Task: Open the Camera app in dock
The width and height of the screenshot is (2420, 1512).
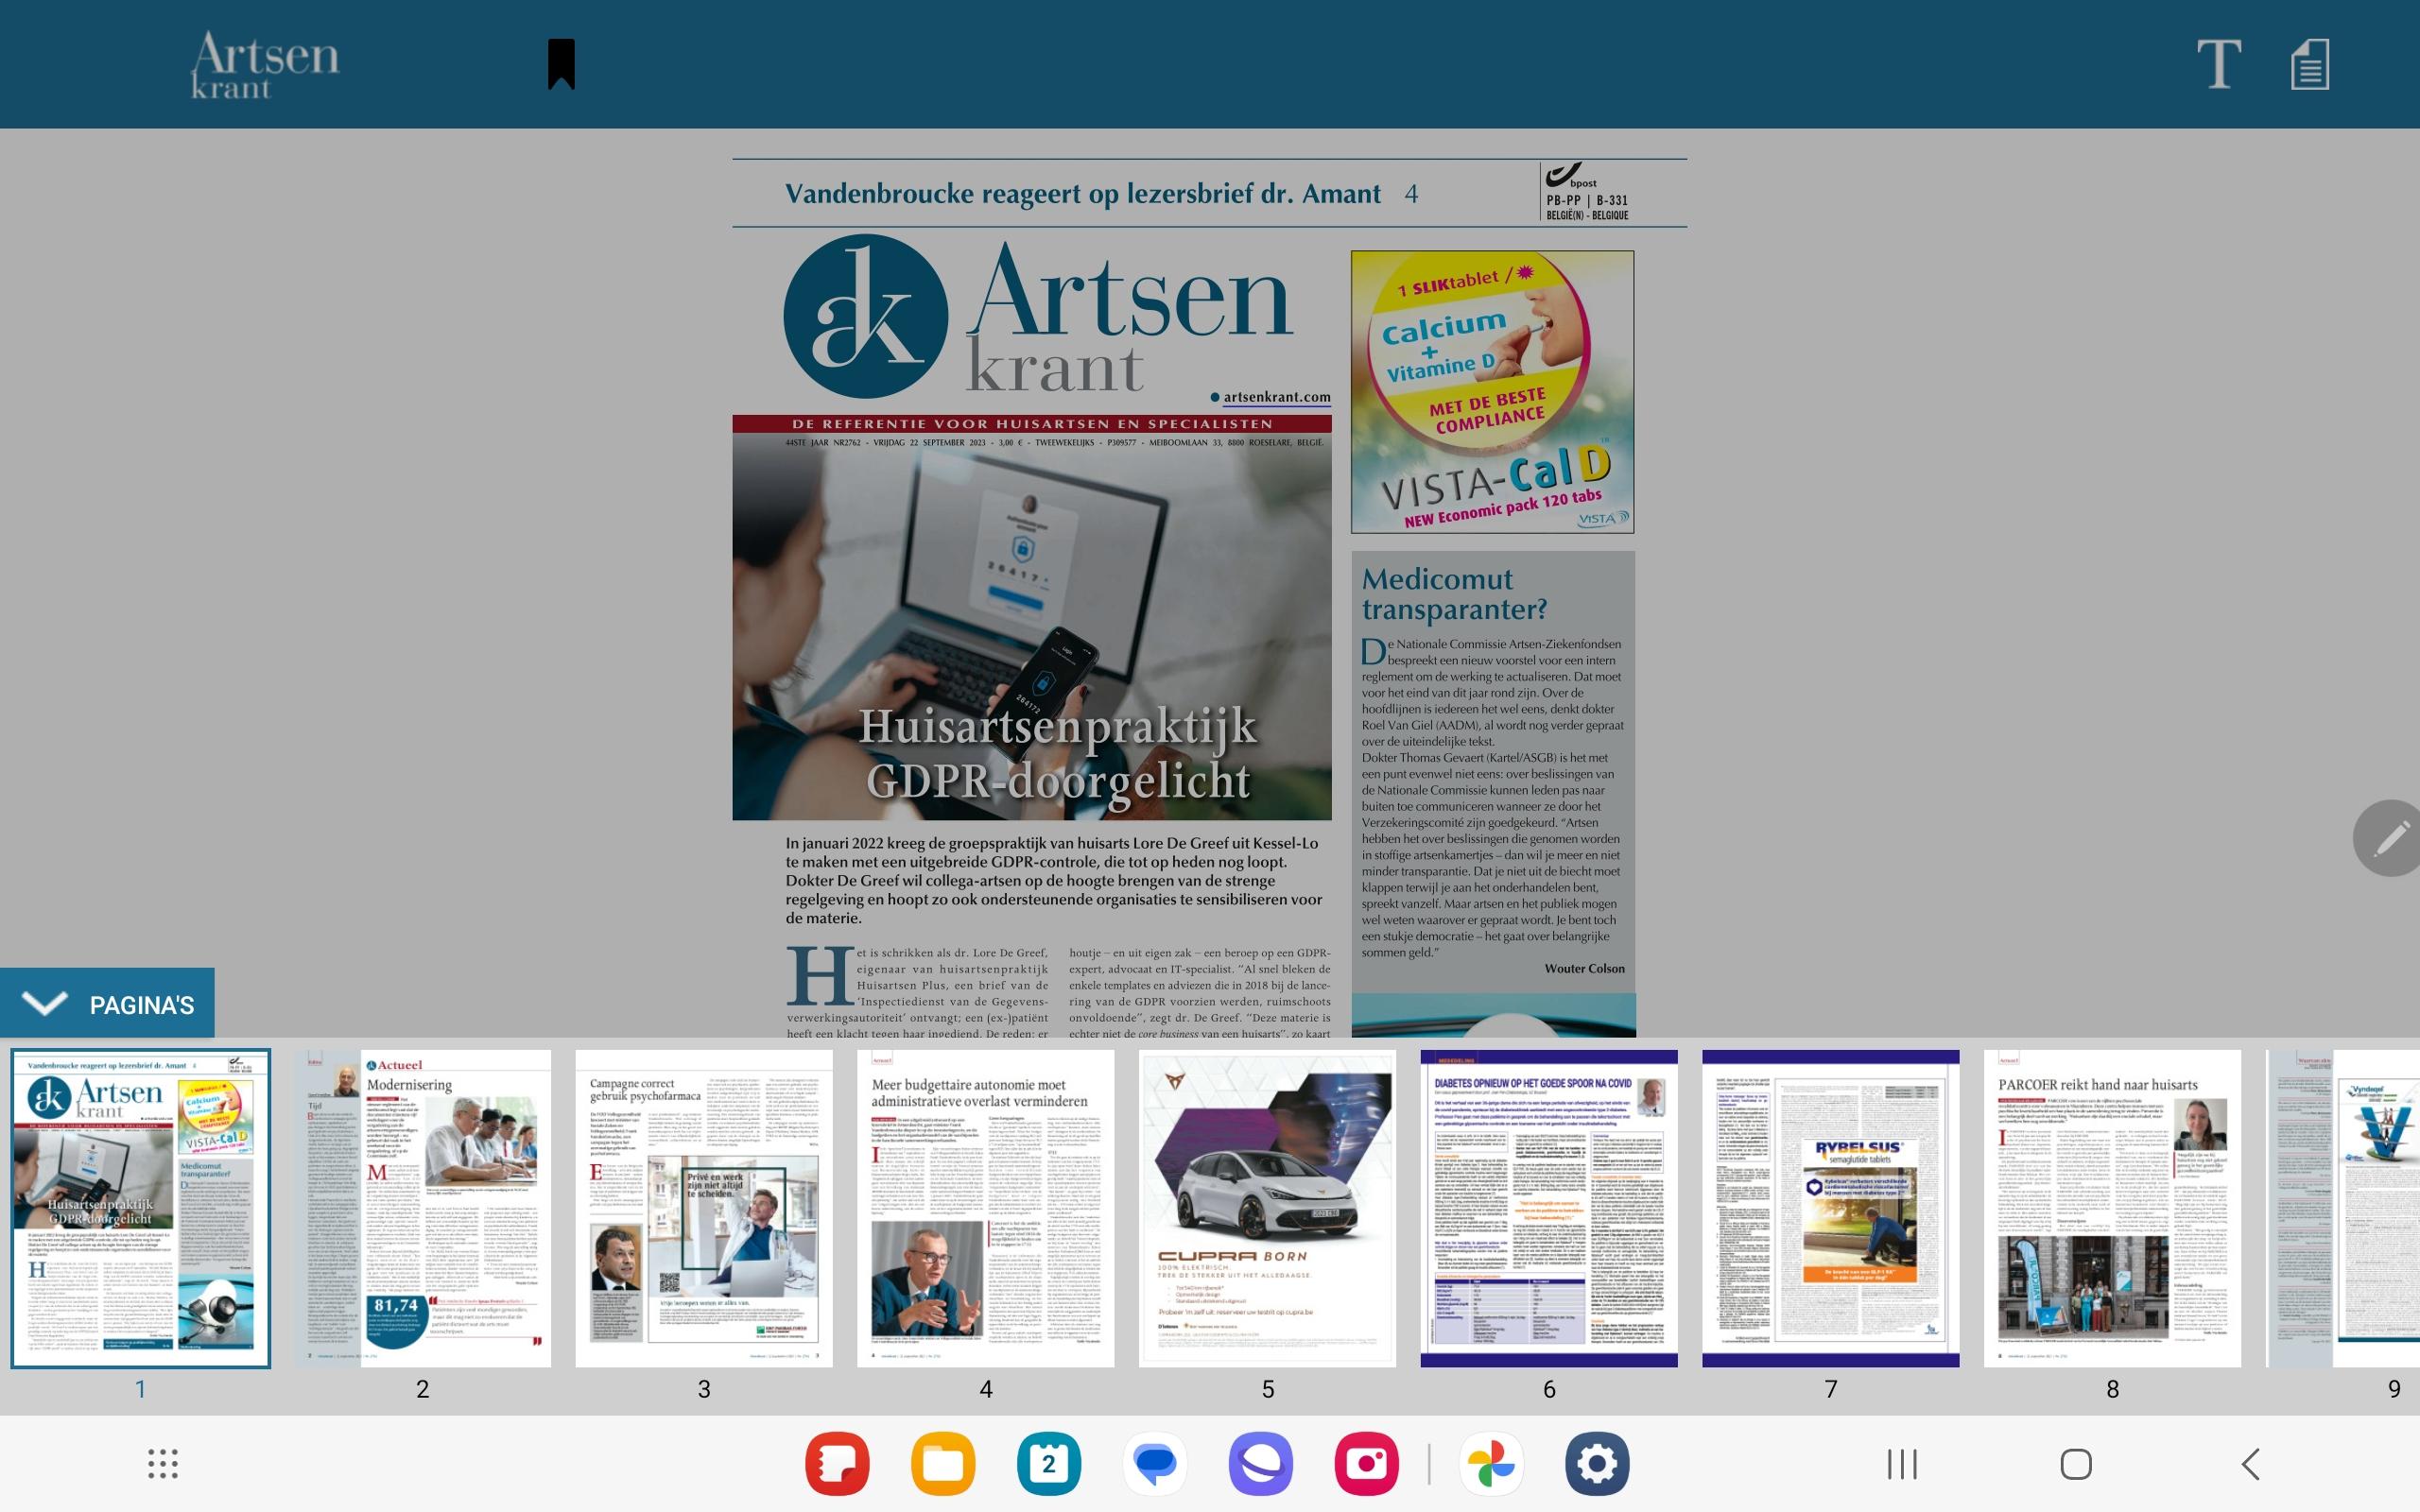Action: [1366, 1464]
